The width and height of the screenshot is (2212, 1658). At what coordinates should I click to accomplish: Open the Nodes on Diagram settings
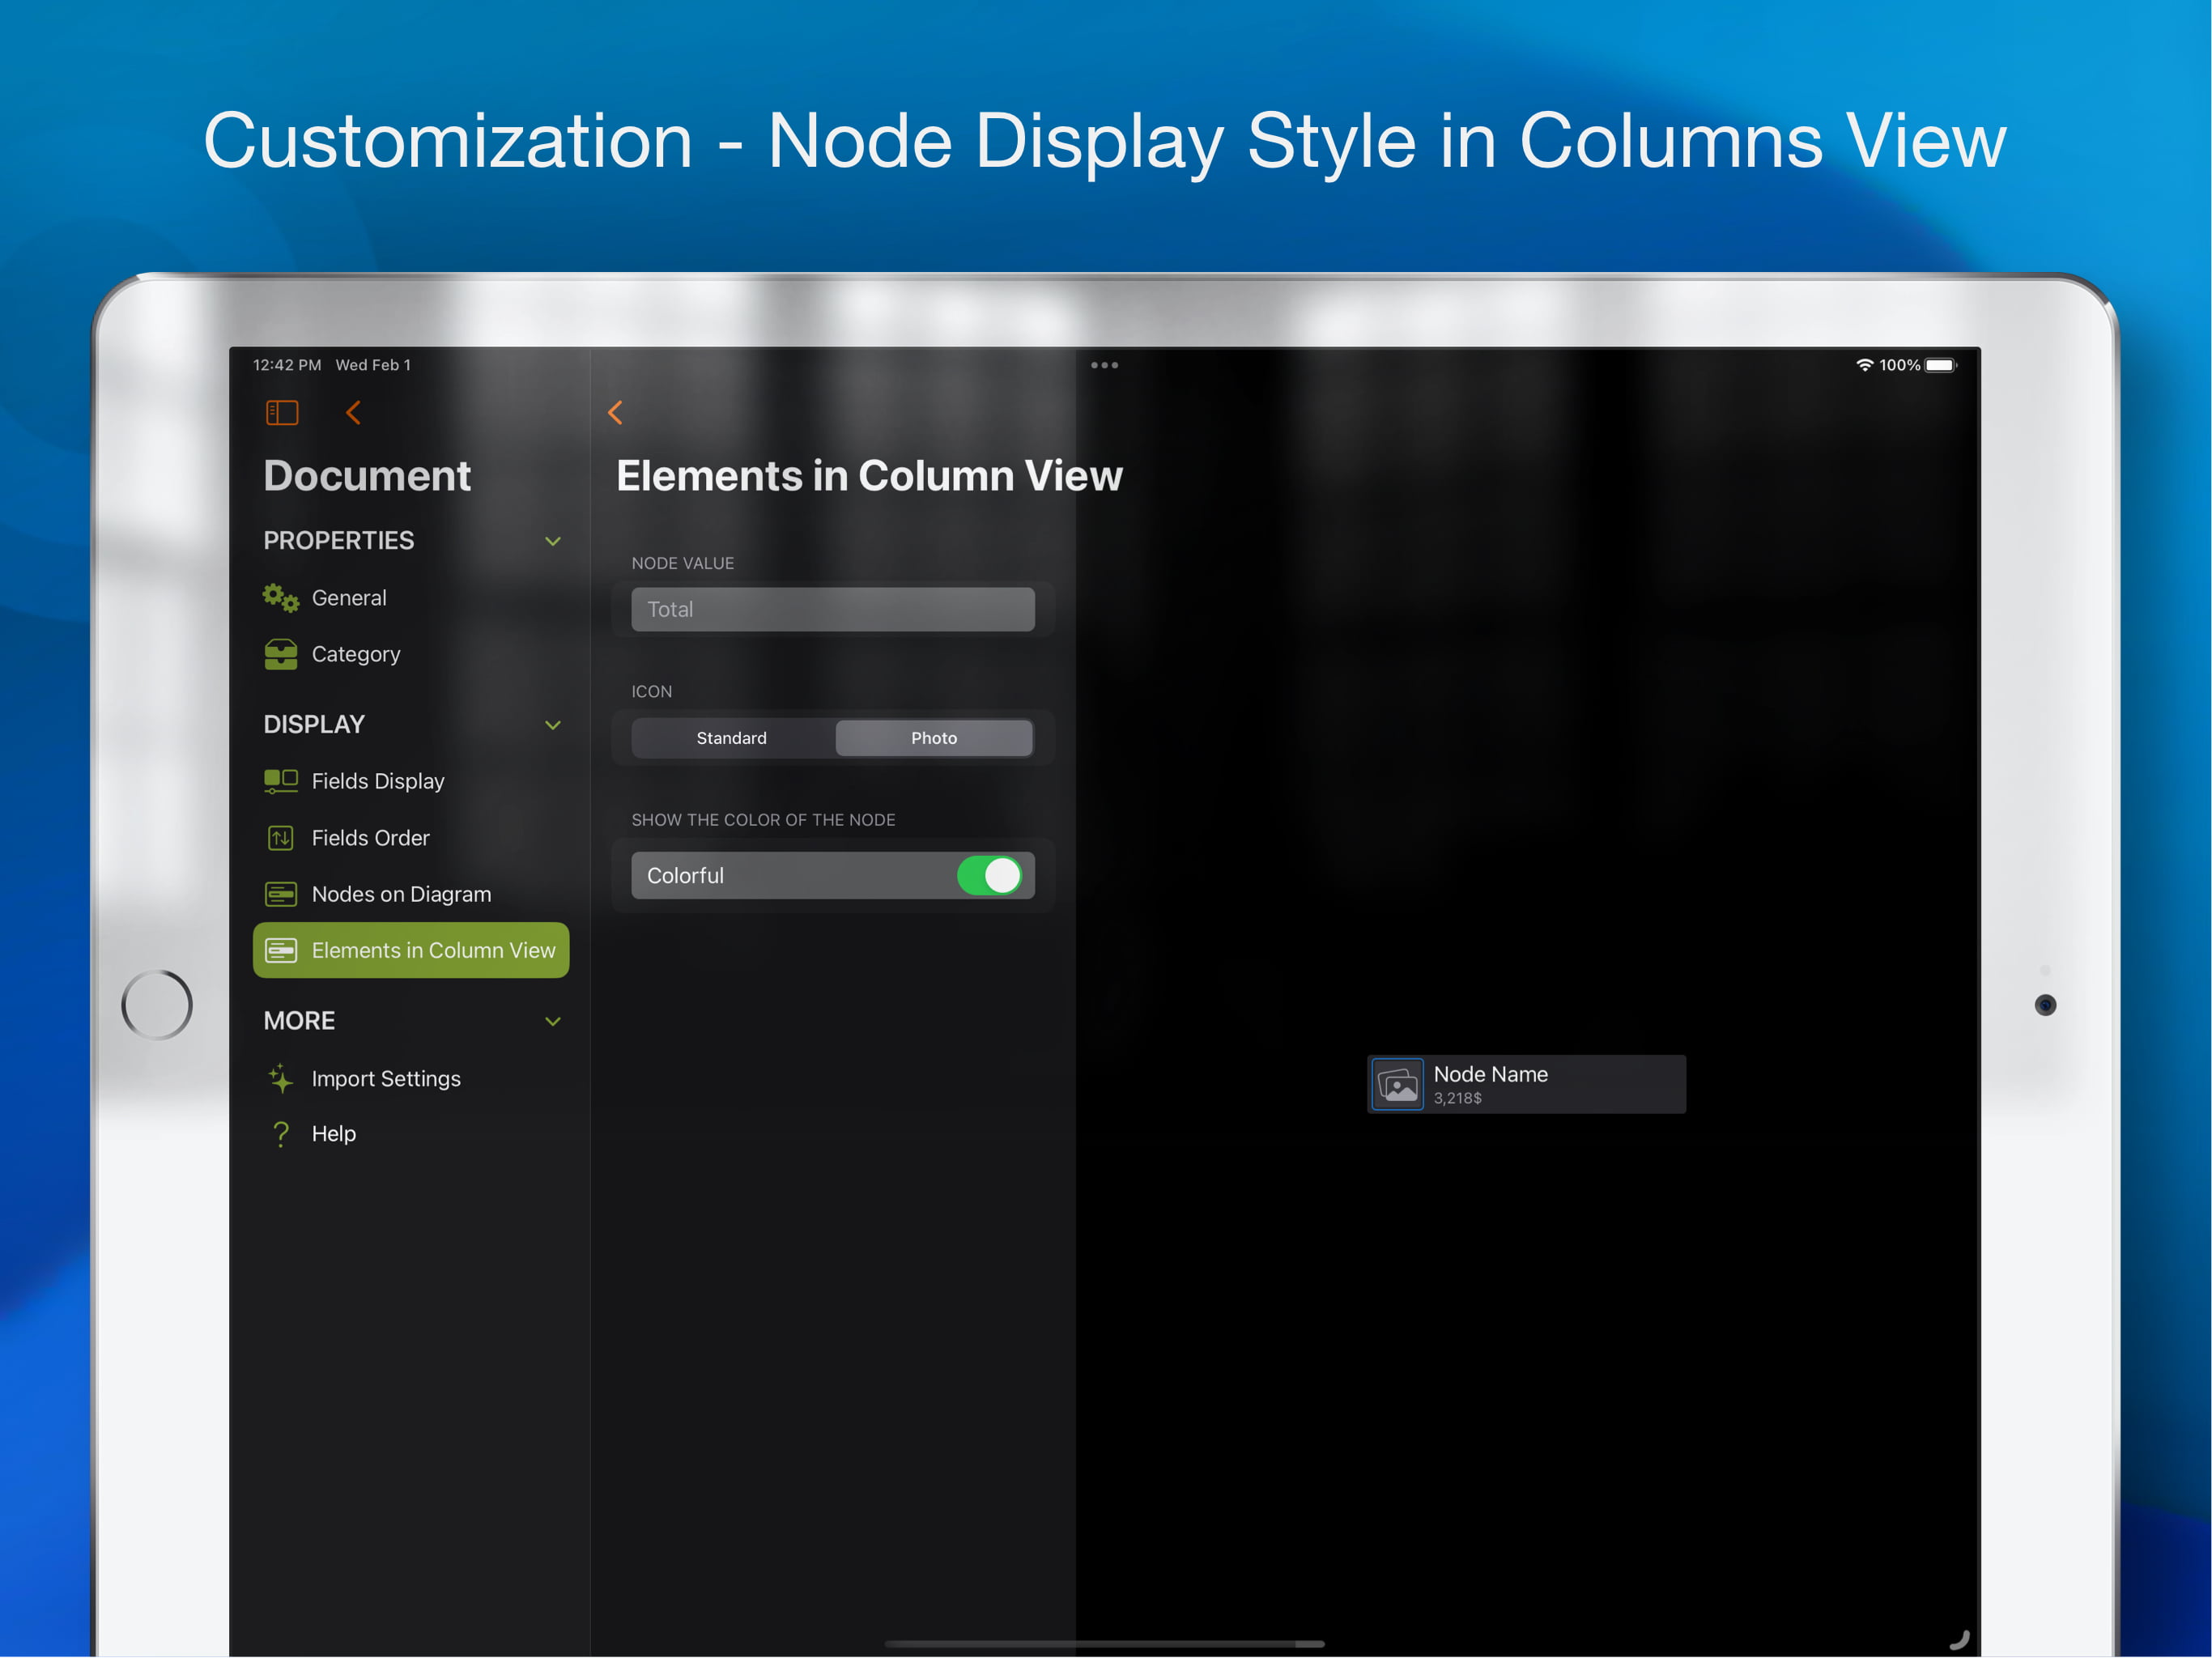pyautogui.click(x=401, y=894)
